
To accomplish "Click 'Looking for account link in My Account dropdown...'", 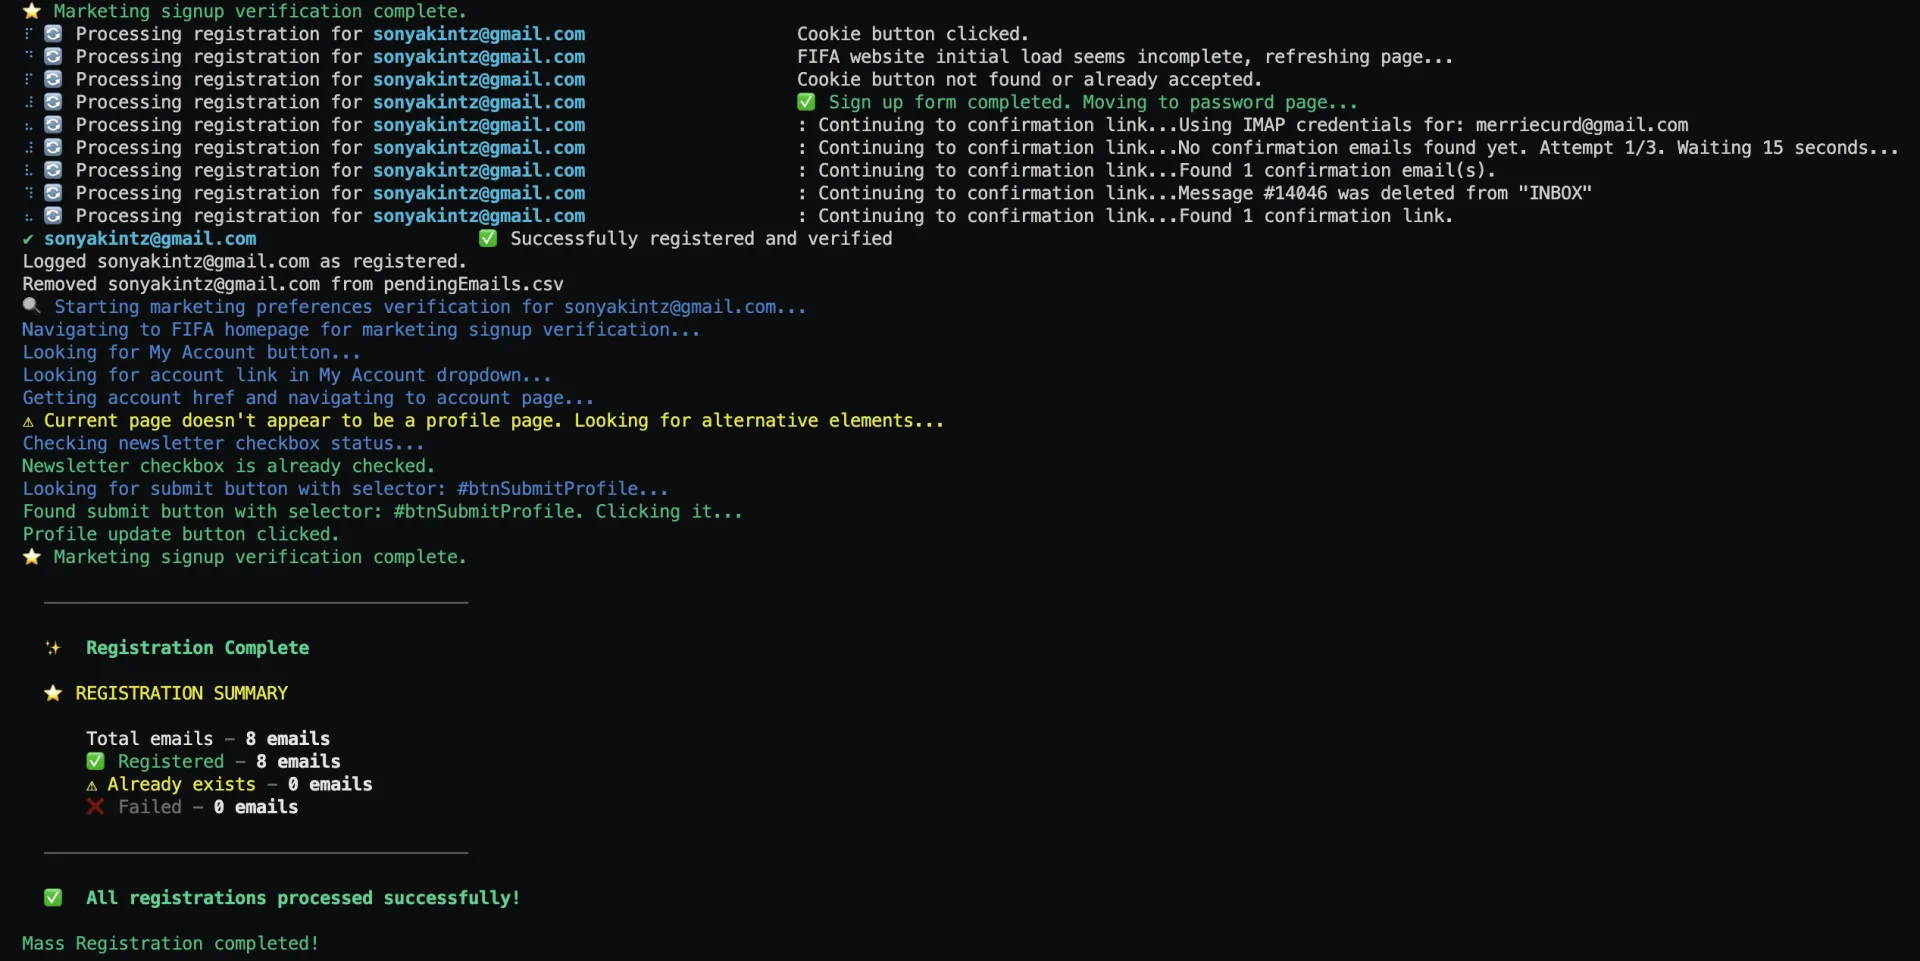I will (x=287, y=375).
